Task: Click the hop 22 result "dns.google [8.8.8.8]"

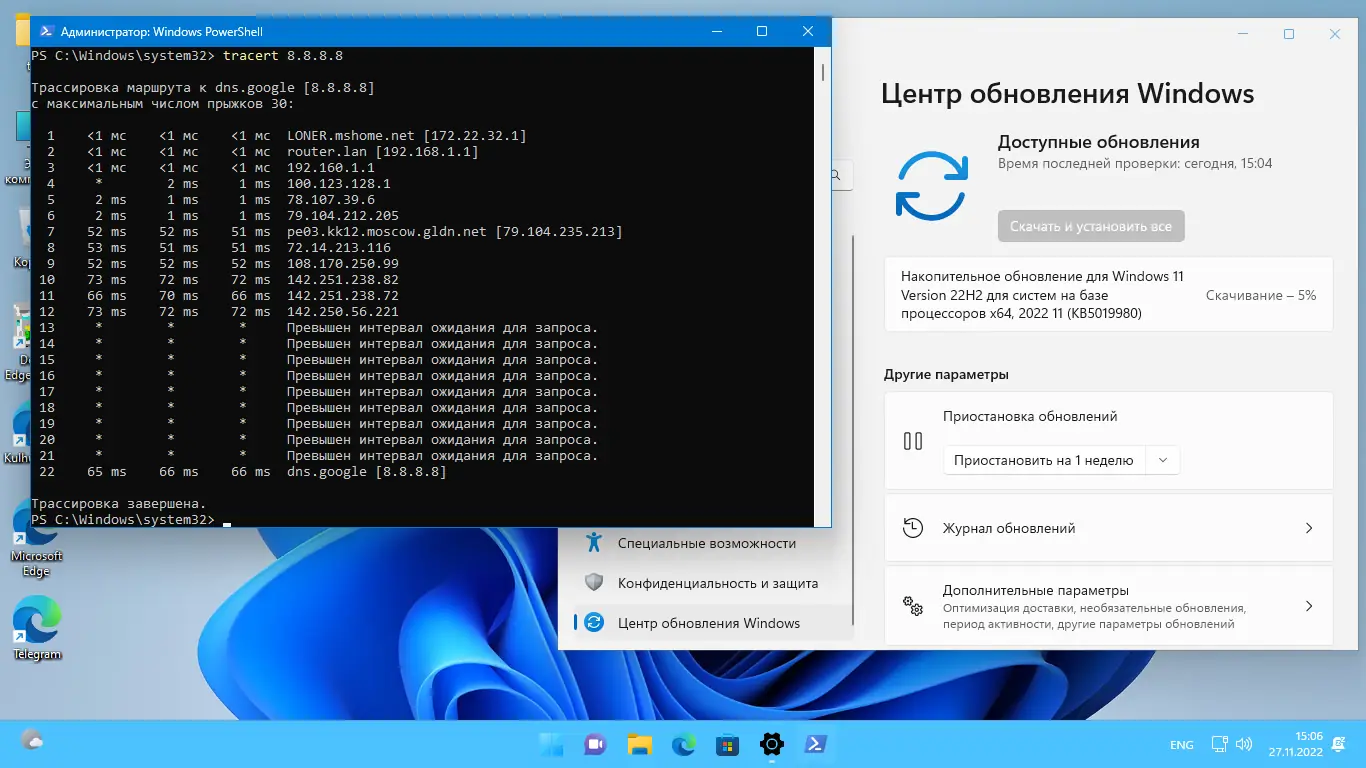Action: coord(367,472)
